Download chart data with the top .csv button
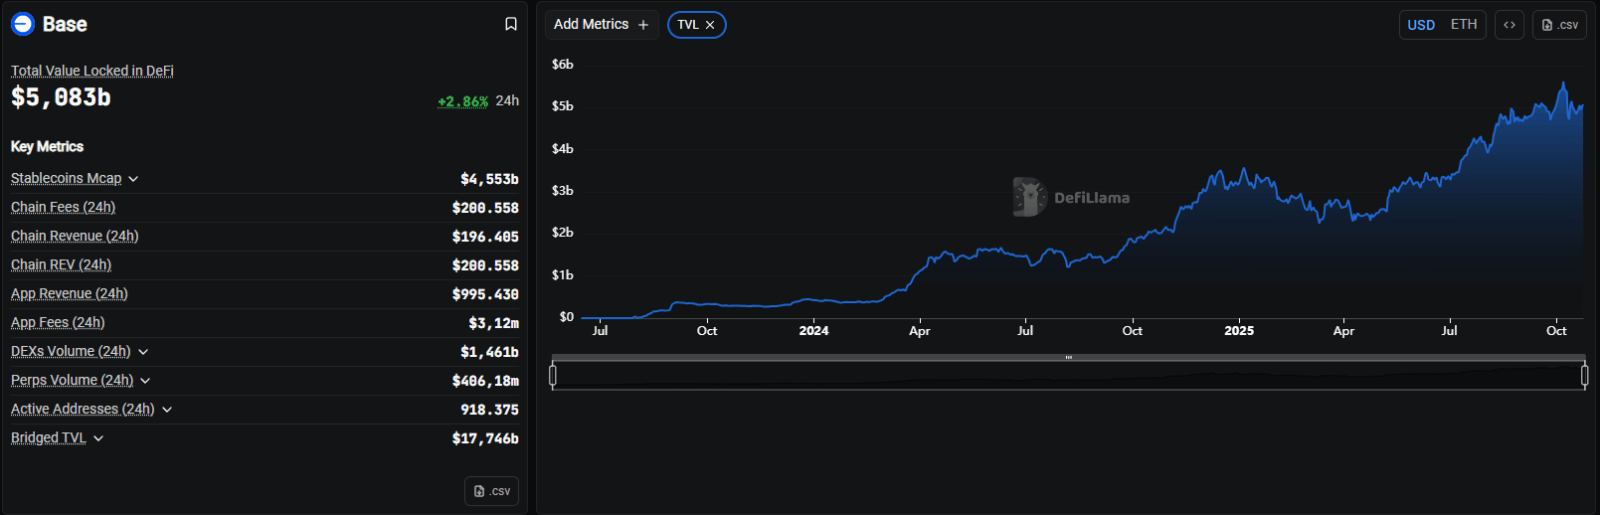Screen dimensions: 1600x515 pos(1559,25)
